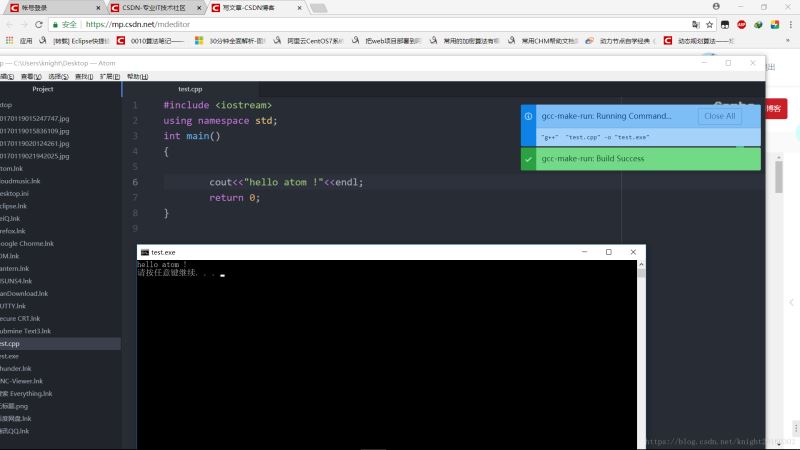Click the red 博客 button in the CSDN page
This screenshot has height=450, width=800.
pyautogui.click(x=776, y=109)
